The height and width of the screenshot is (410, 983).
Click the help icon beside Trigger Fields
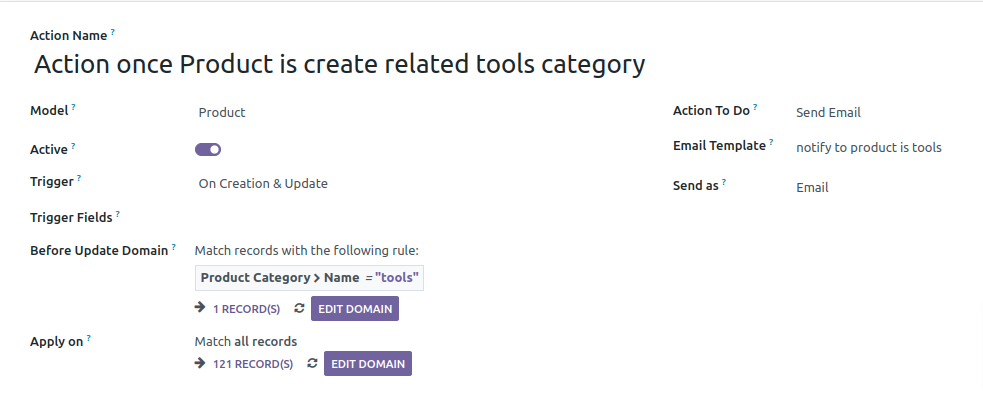pyautogui.click(x=118, y=214)
